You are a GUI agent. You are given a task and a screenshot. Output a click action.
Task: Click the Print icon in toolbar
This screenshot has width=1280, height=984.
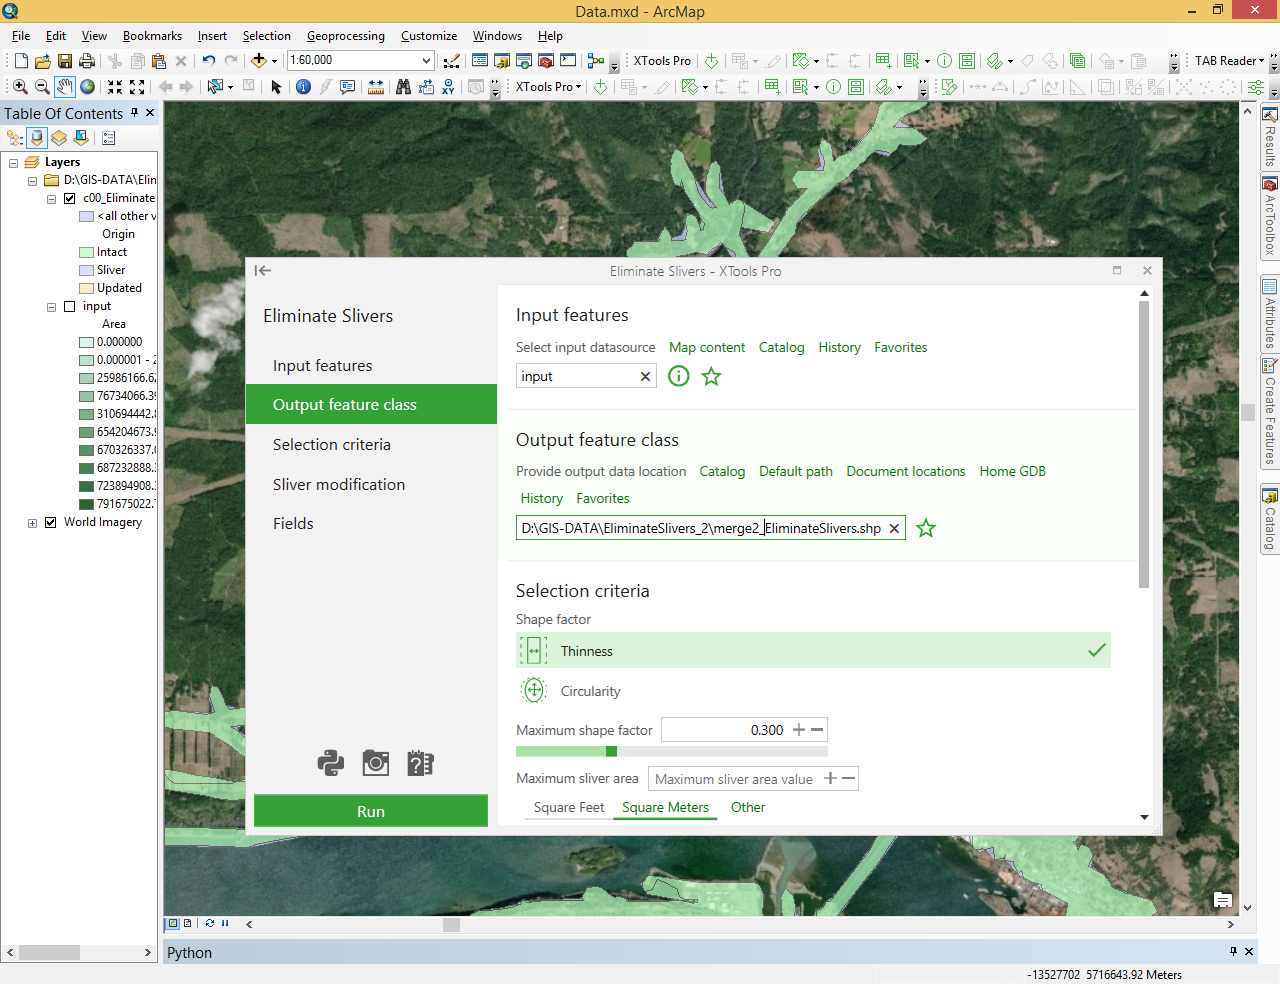click(x=87, y=61)
